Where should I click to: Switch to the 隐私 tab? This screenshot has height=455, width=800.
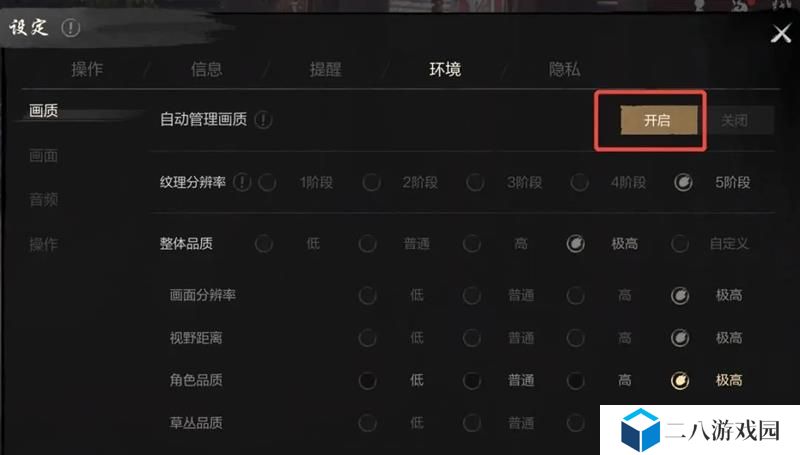tap(564, 69)
